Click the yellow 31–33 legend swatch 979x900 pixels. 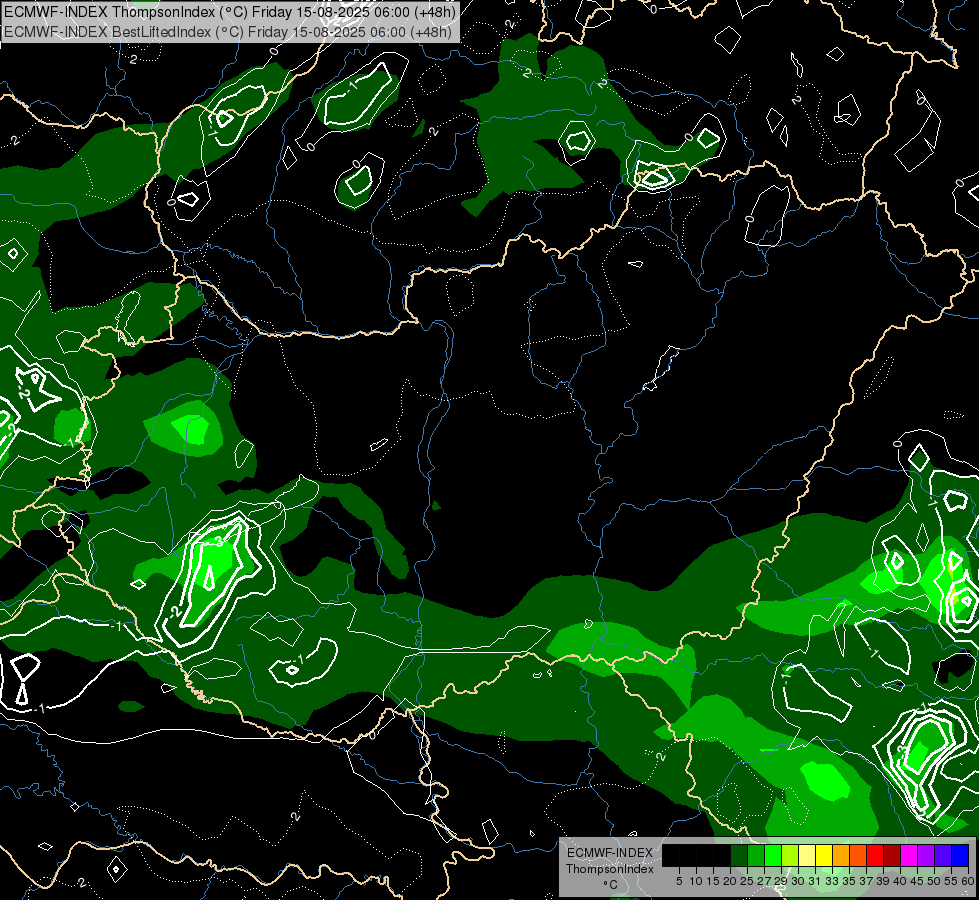(x=824, y=855)
